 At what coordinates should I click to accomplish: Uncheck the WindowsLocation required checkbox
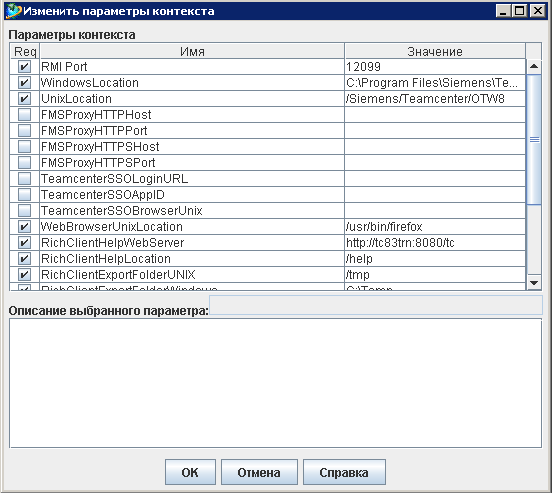(x=24, y=82)
